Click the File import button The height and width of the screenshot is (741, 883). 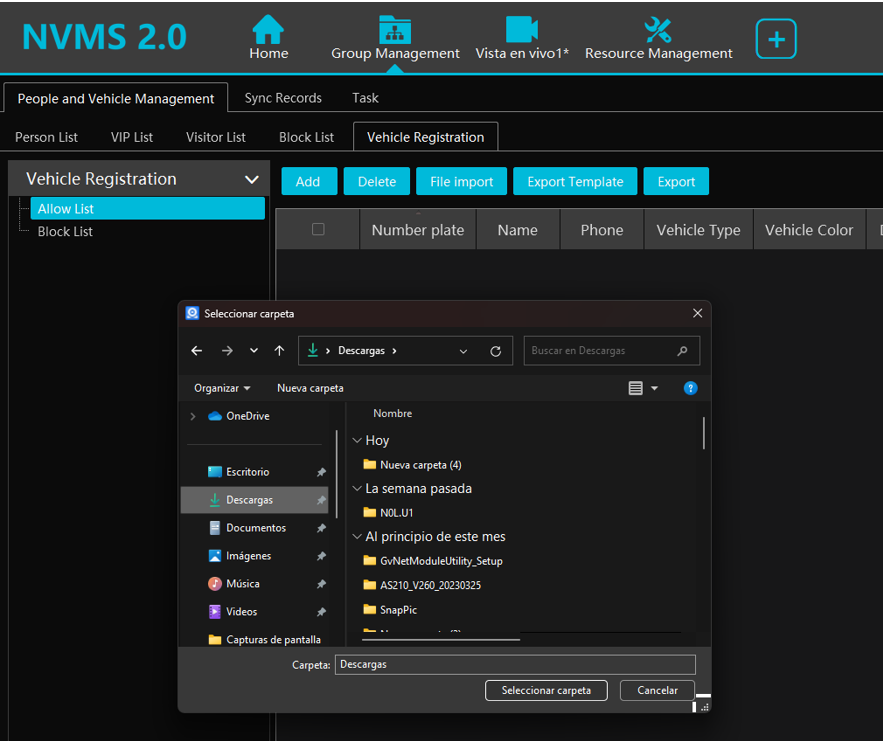click(x=461, y=181)
